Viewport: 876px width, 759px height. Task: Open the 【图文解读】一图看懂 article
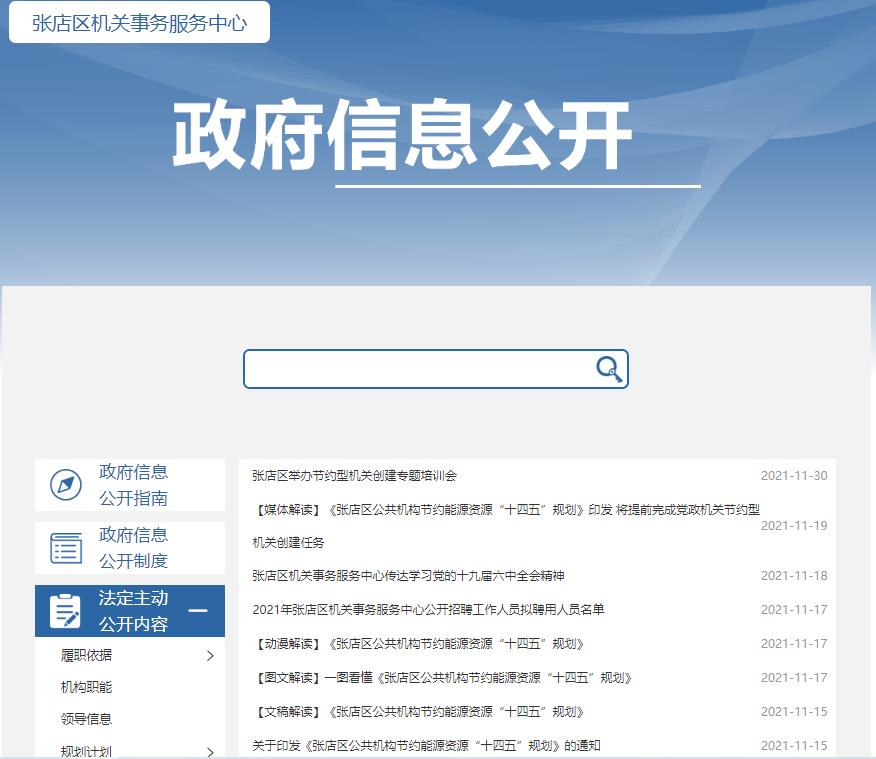click(442, 678)
